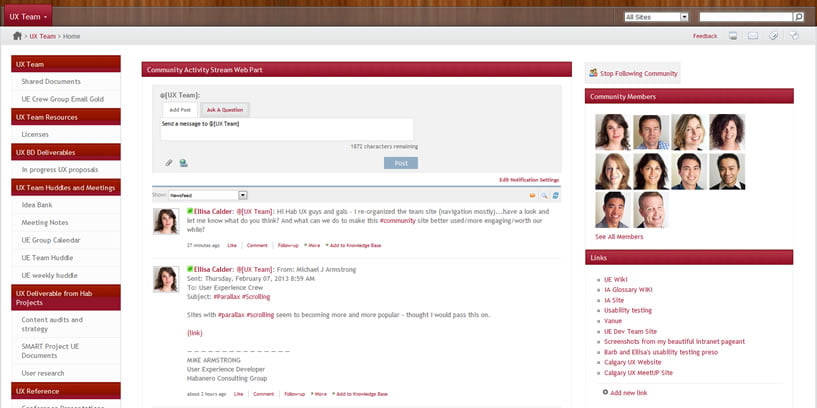Click the paperclip attachment icon
Viewport: 817px width, 408px height.
pos(169,163)
